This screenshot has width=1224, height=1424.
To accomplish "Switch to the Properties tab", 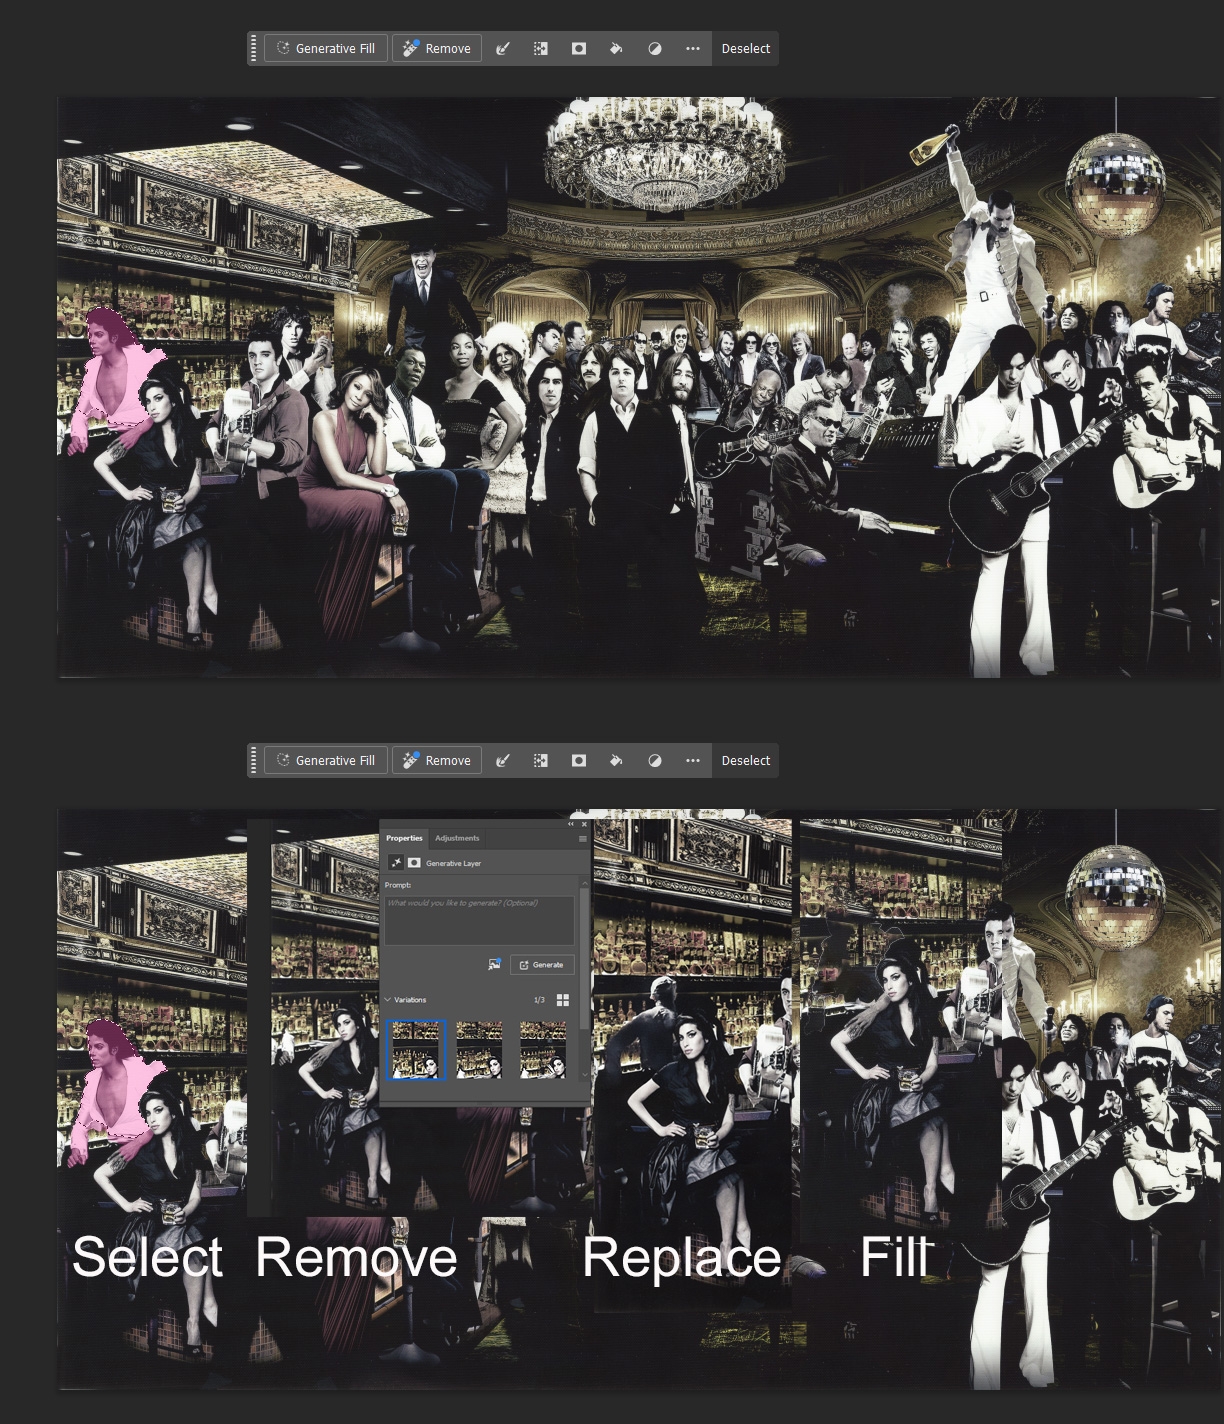I will click(404, 838).
